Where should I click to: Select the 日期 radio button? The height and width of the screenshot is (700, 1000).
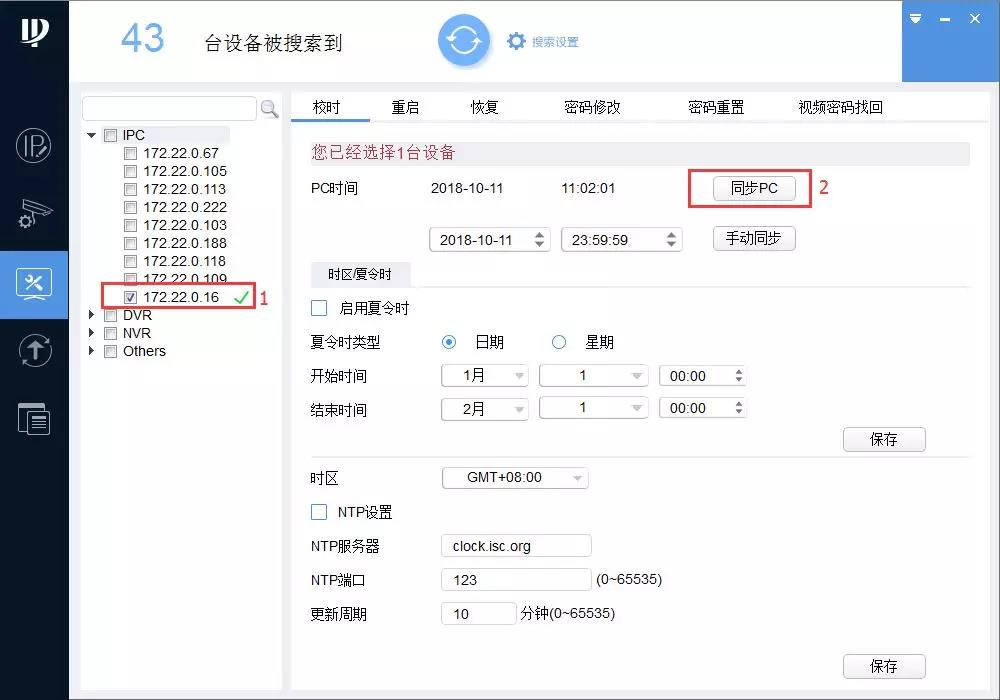click(x=449, y=342)
